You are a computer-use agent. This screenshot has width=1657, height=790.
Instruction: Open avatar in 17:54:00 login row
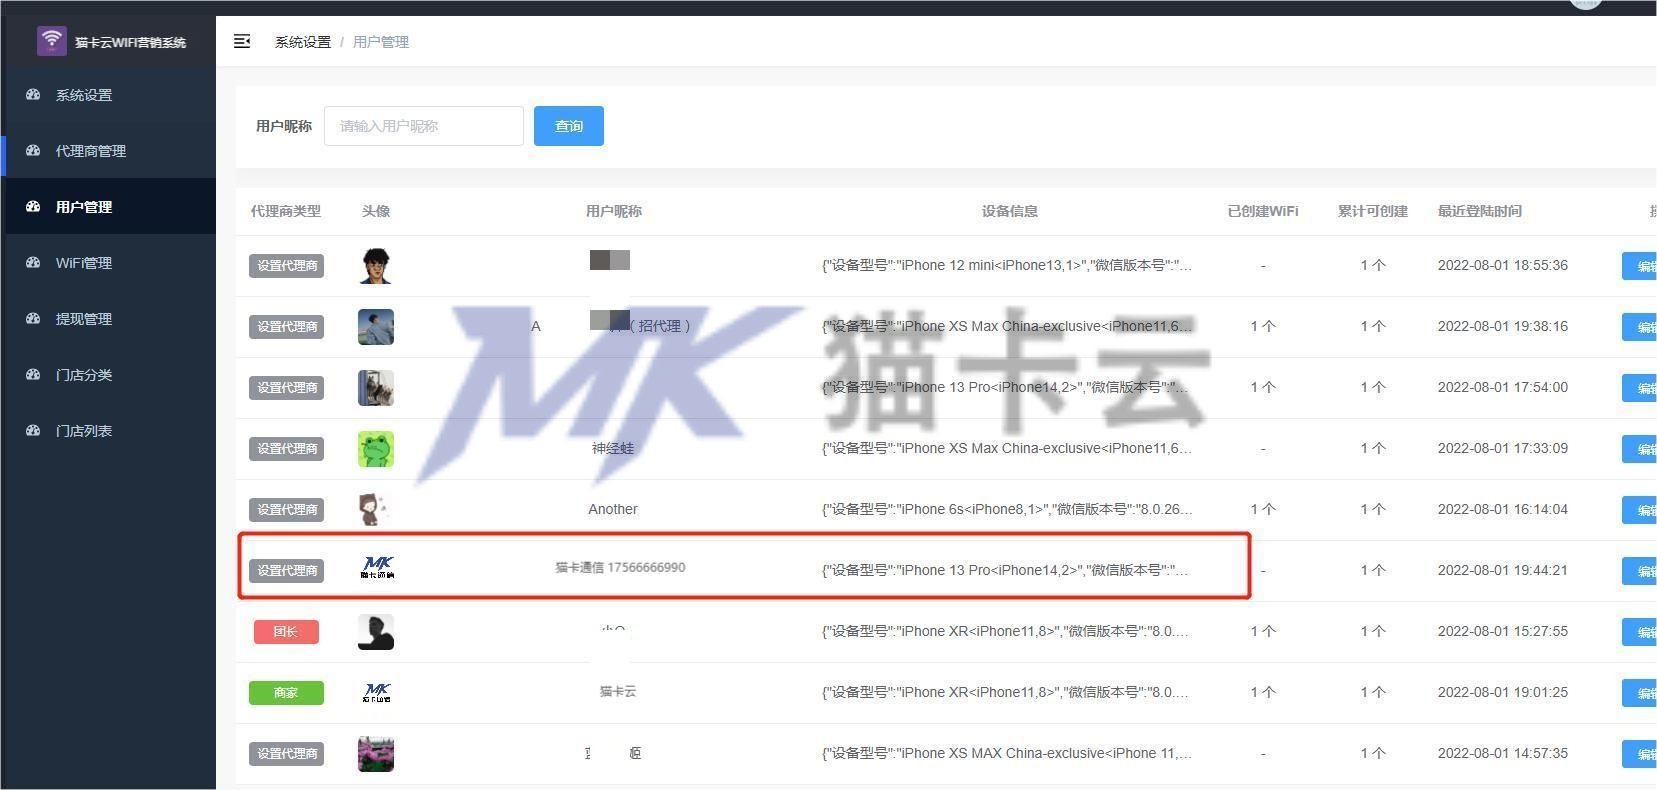376,388
